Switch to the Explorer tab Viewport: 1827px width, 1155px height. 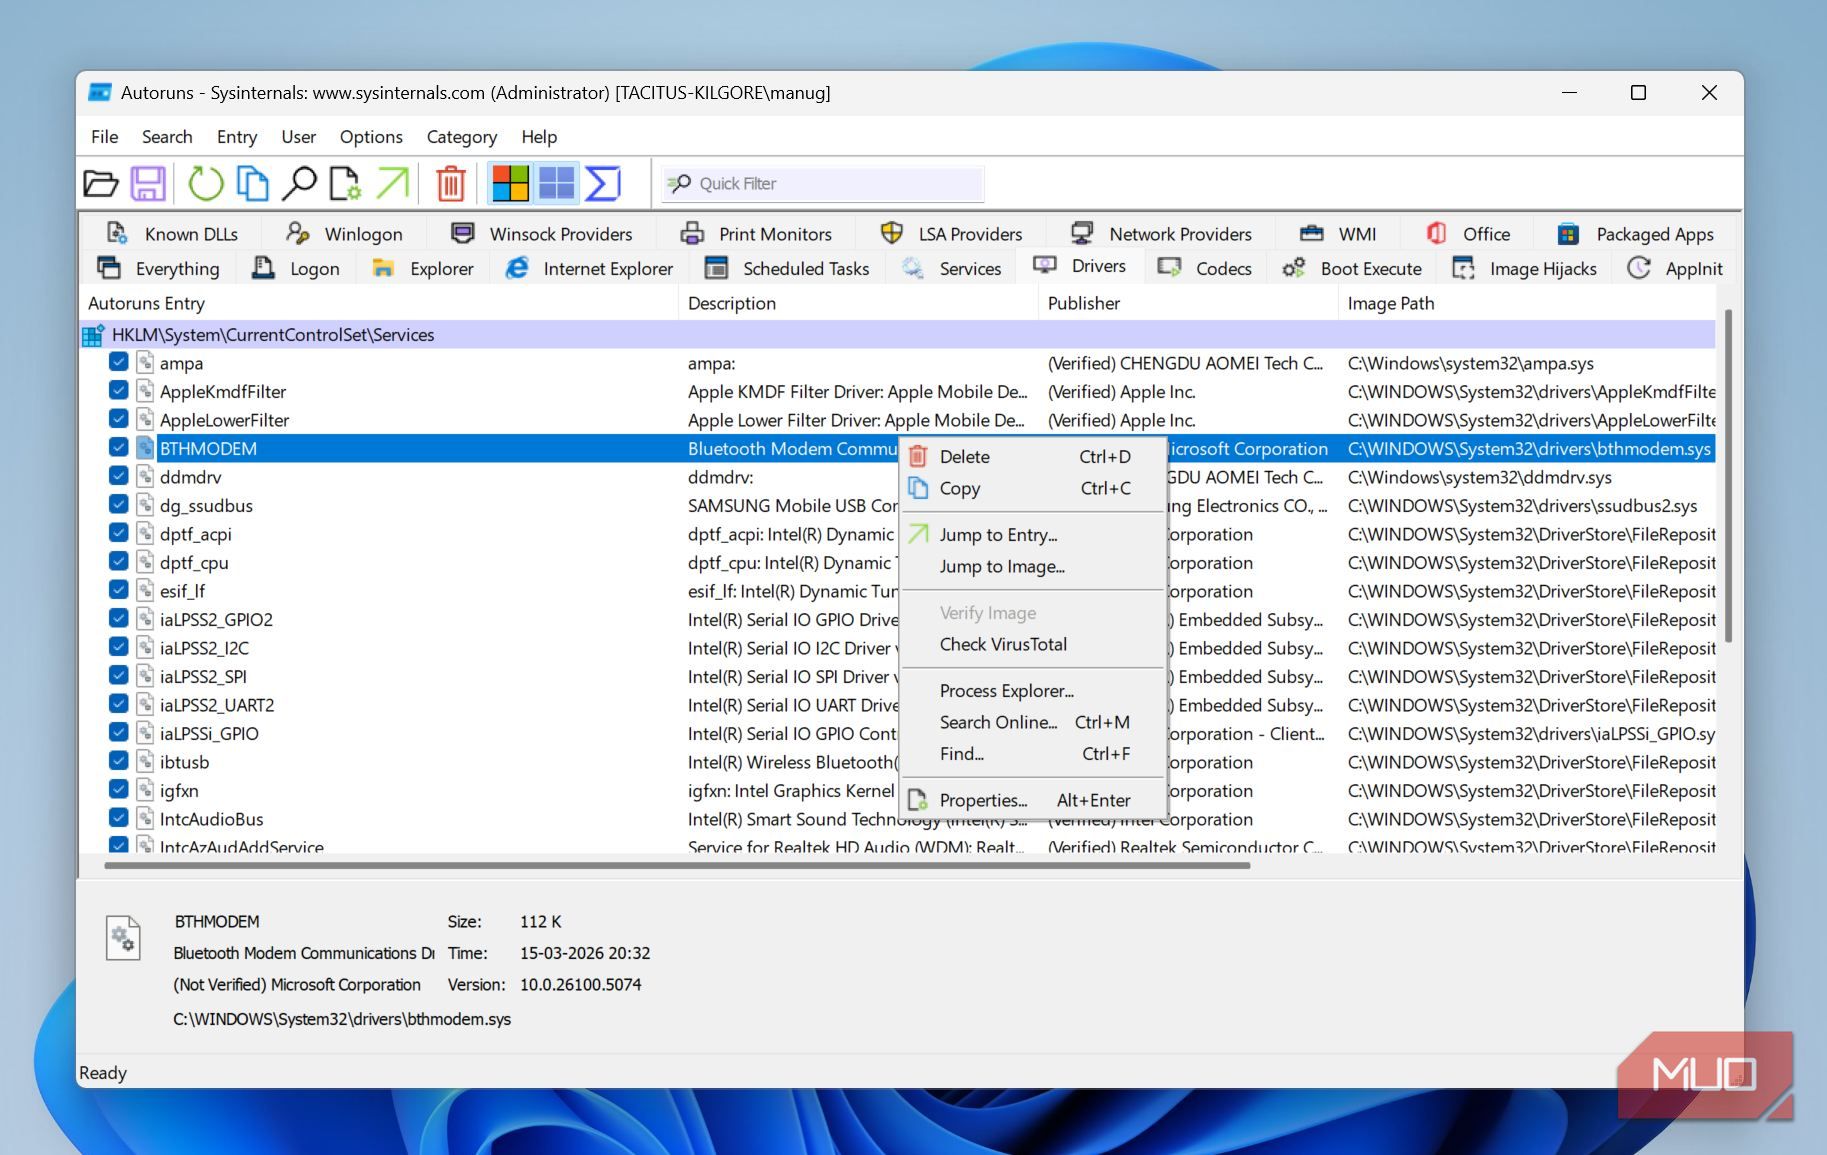pos(423,269)
